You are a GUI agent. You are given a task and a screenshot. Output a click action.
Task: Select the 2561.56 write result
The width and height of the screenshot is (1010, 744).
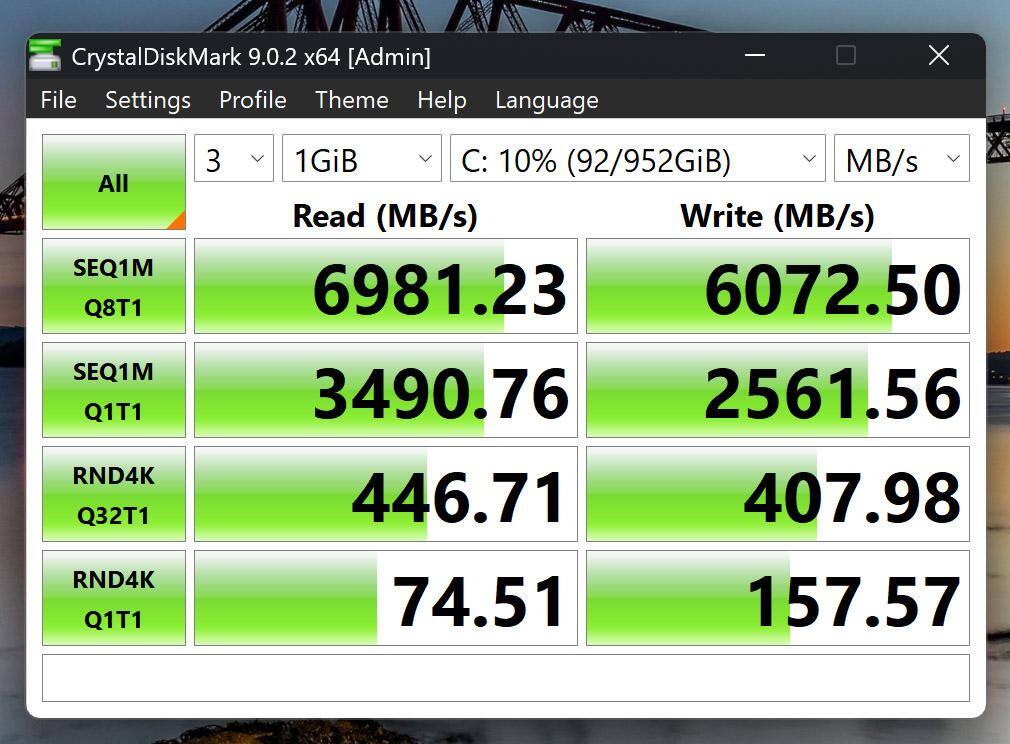[x=777, y=390]
